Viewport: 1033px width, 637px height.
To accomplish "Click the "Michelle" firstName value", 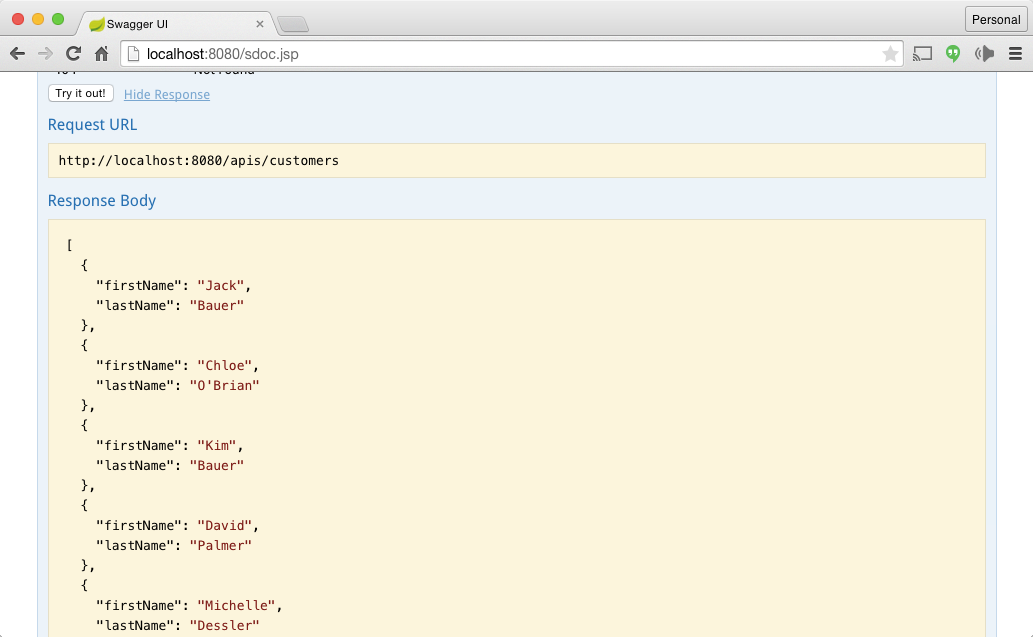I will (237, 605).
